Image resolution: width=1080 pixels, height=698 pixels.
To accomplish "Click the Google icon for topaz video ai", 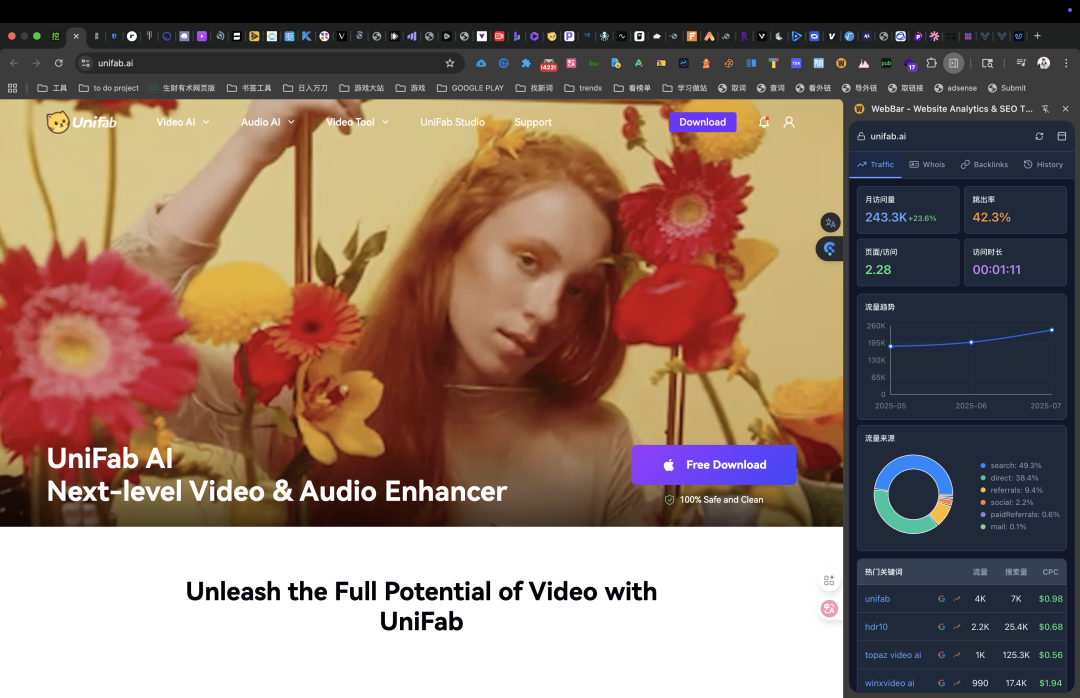I will [x=941, y=655].
